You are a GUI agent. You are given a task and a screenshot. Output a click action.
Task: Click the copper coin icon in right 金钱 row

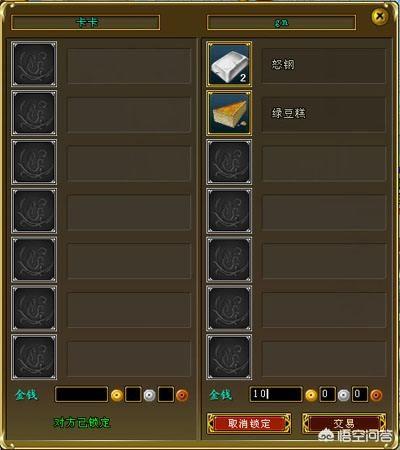(x=376, y=395)
